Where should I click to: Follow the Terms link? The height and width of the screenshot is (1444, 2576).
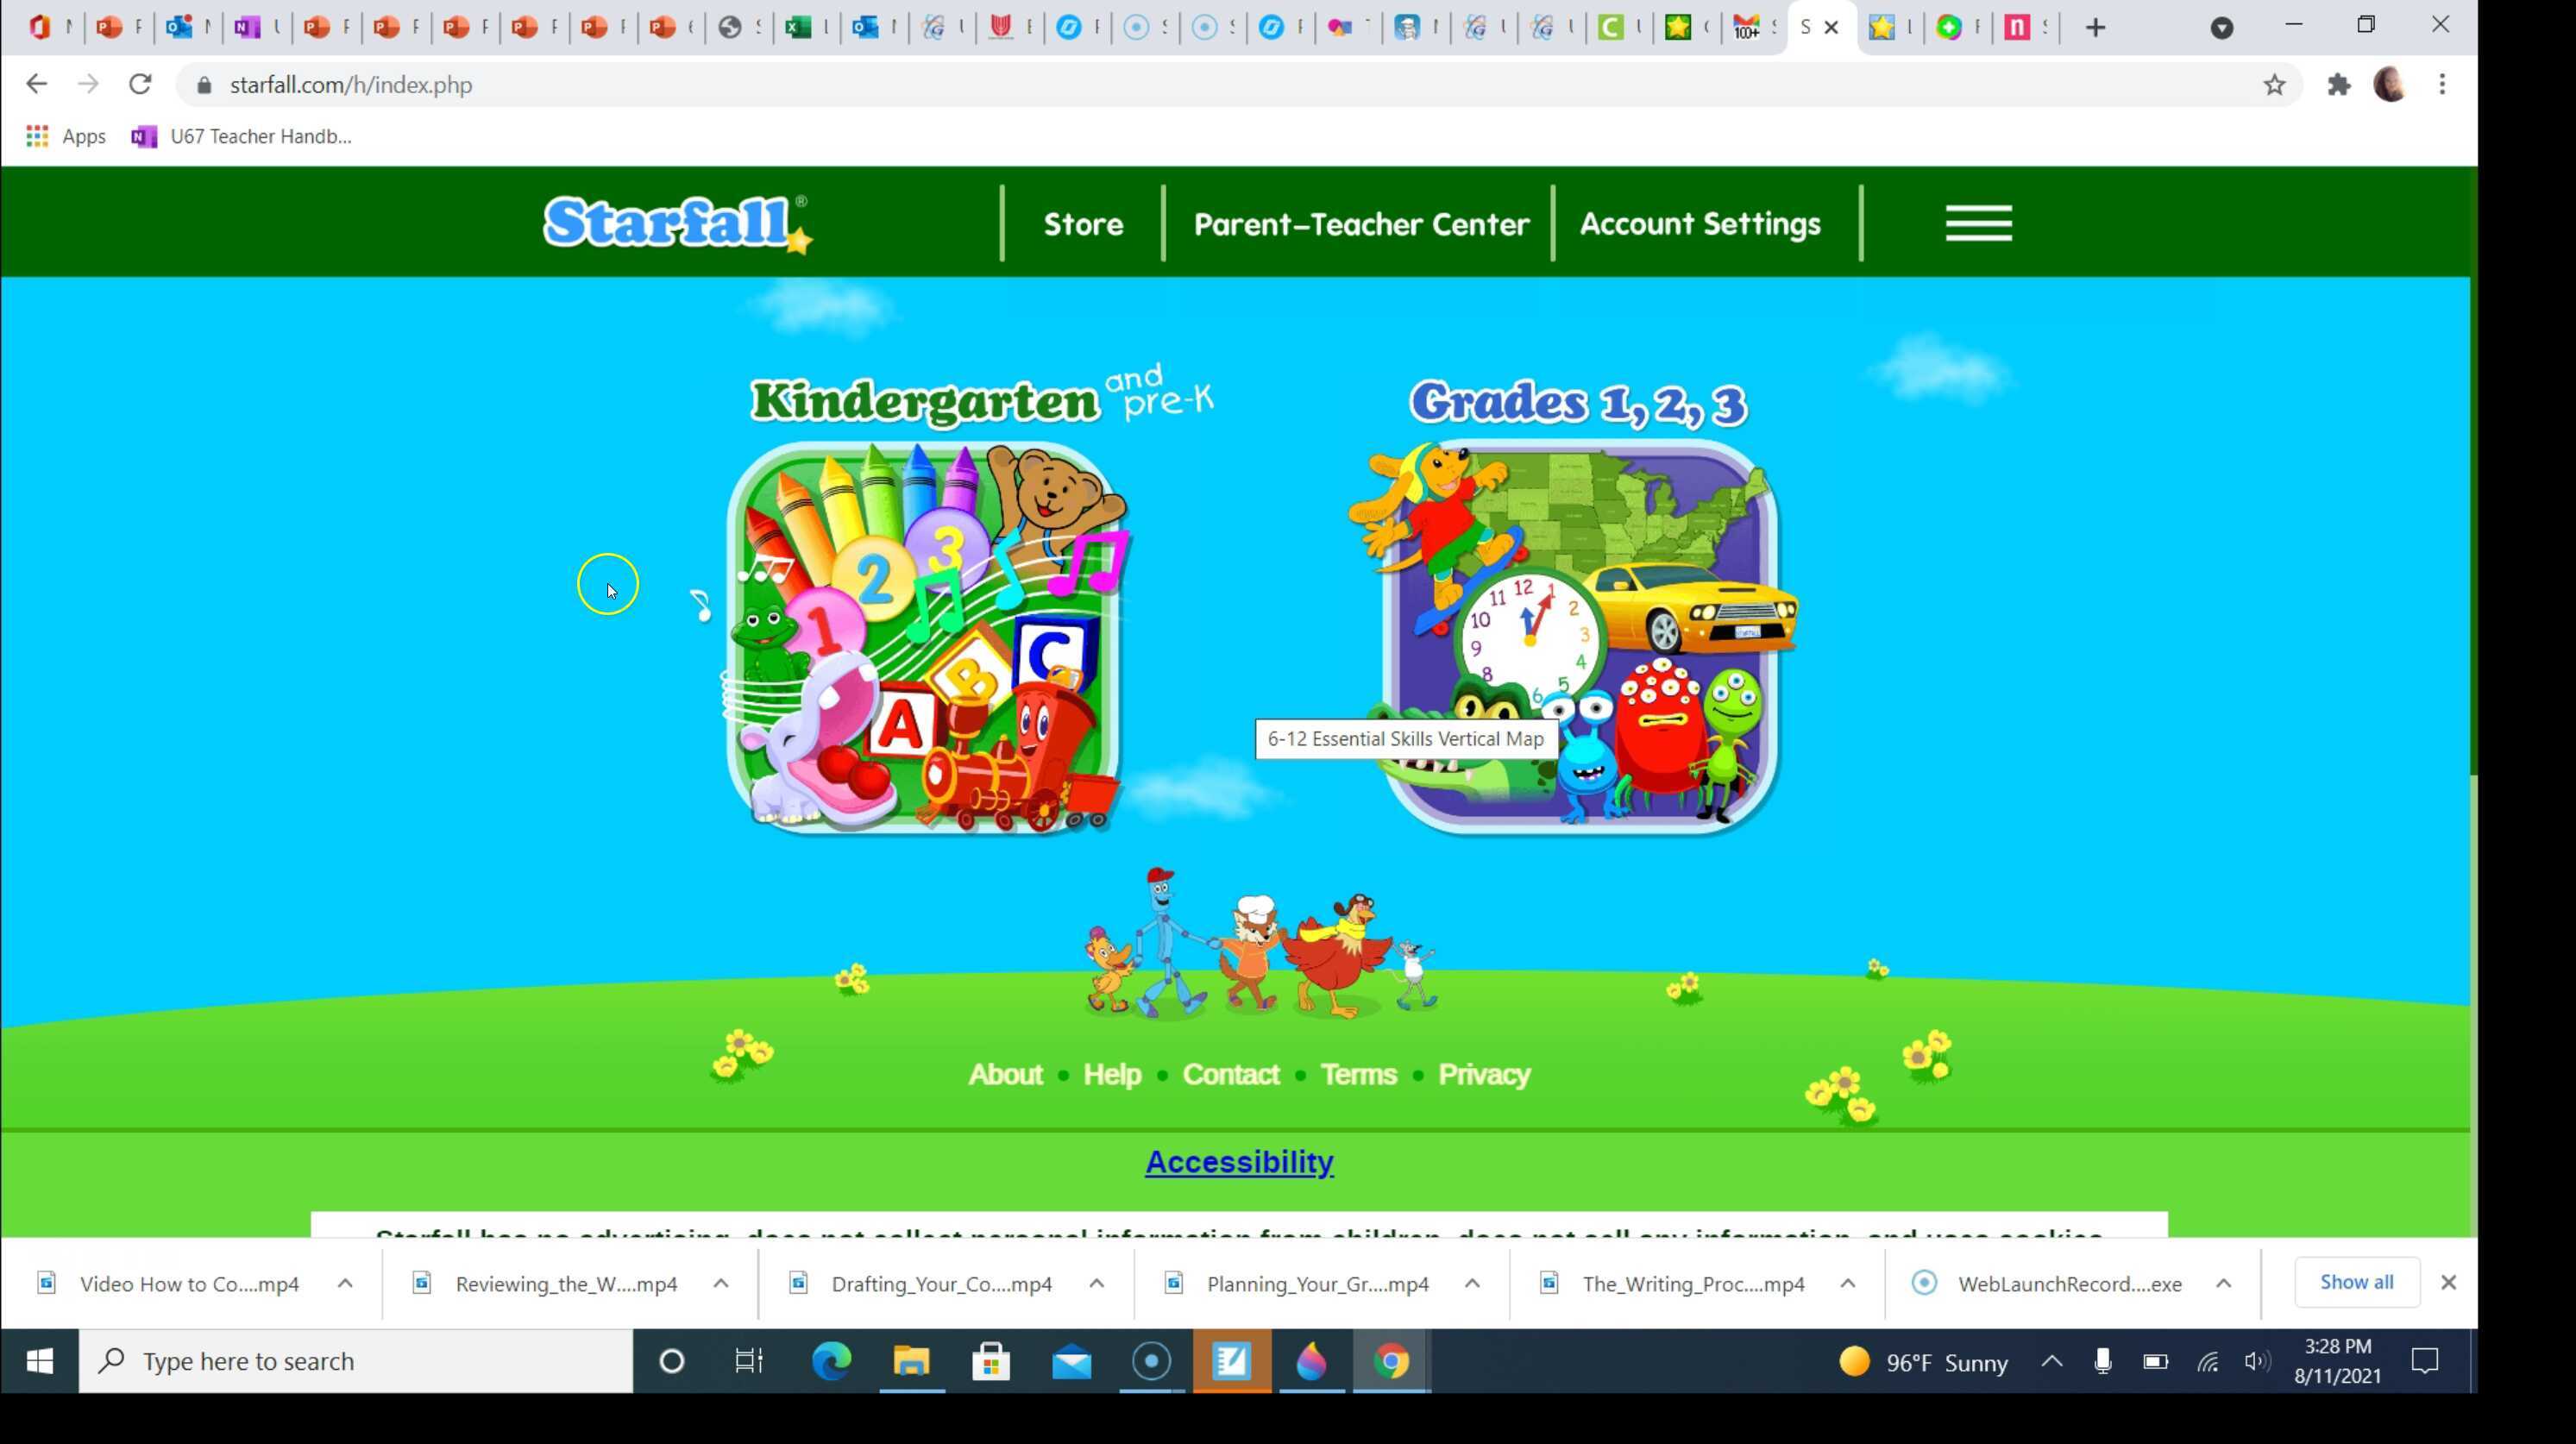1358,1074
